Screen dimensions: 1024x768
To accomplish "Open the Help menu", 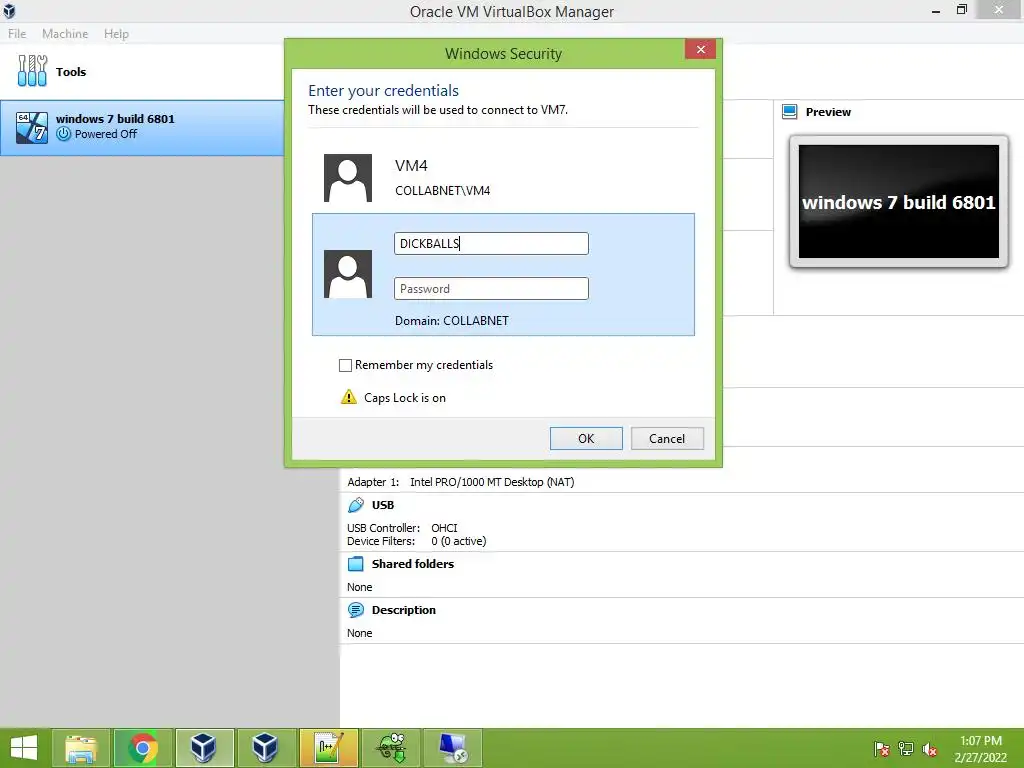I will [x=116, y=33].
